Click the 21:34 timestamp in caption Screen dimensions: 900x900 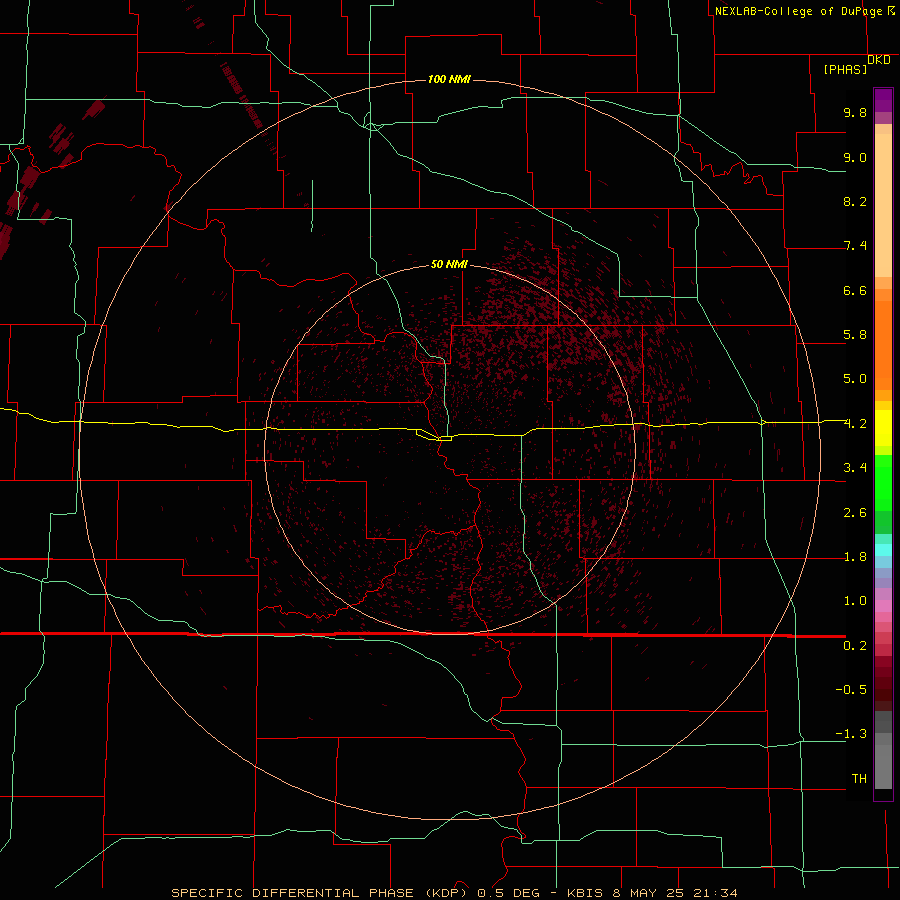tap(715, 893)
